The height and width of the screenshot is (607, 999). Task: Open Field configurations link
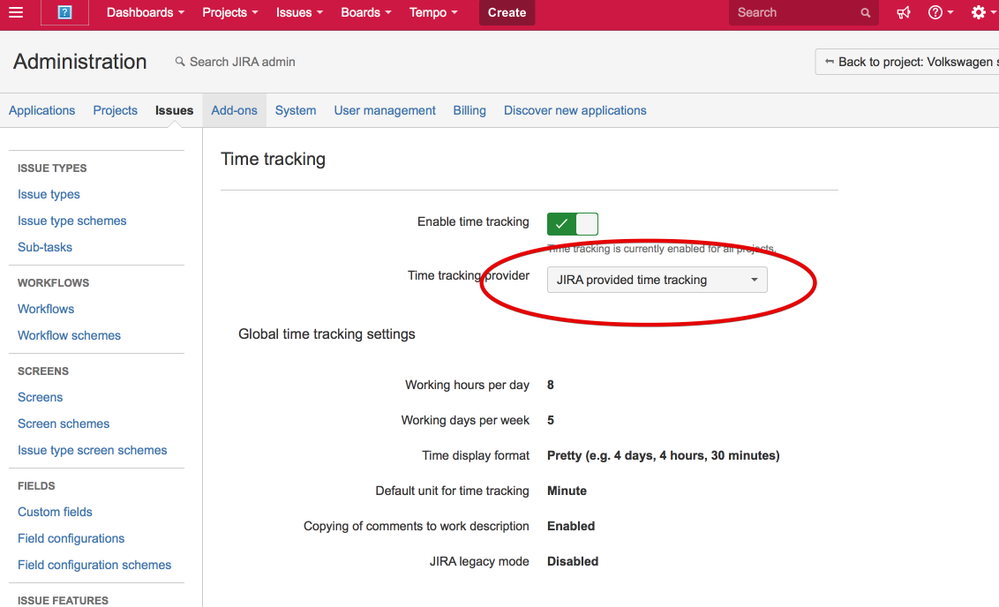pos(71,538)
